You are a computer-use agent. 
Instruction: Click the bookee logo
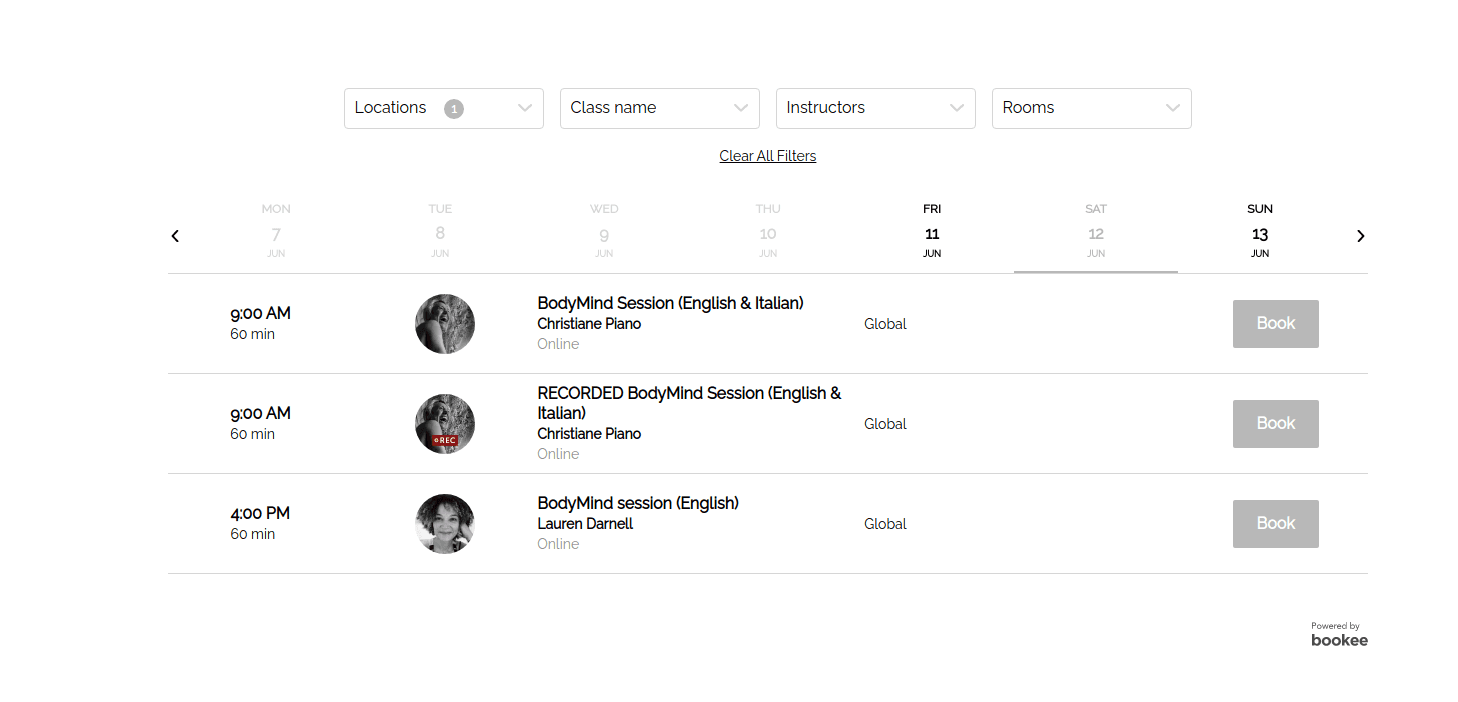1339,640
